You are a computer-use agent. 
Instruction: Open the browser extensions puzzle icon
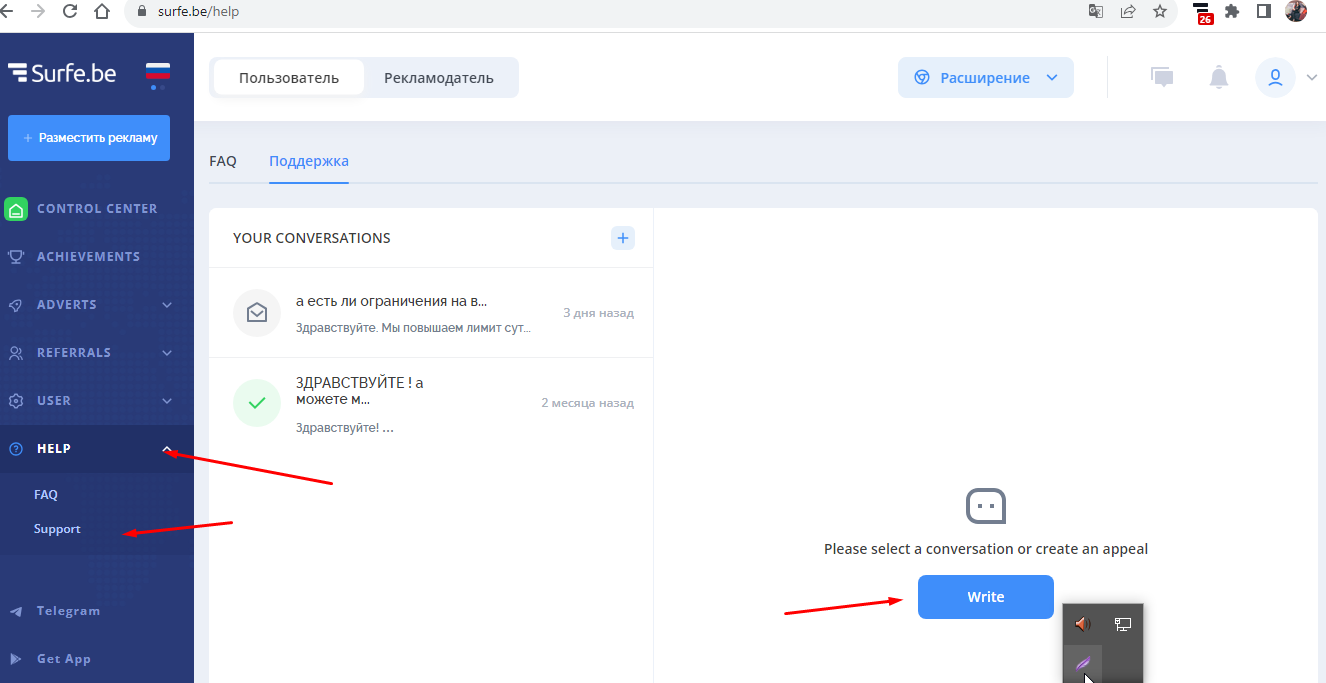point(1232,12)
